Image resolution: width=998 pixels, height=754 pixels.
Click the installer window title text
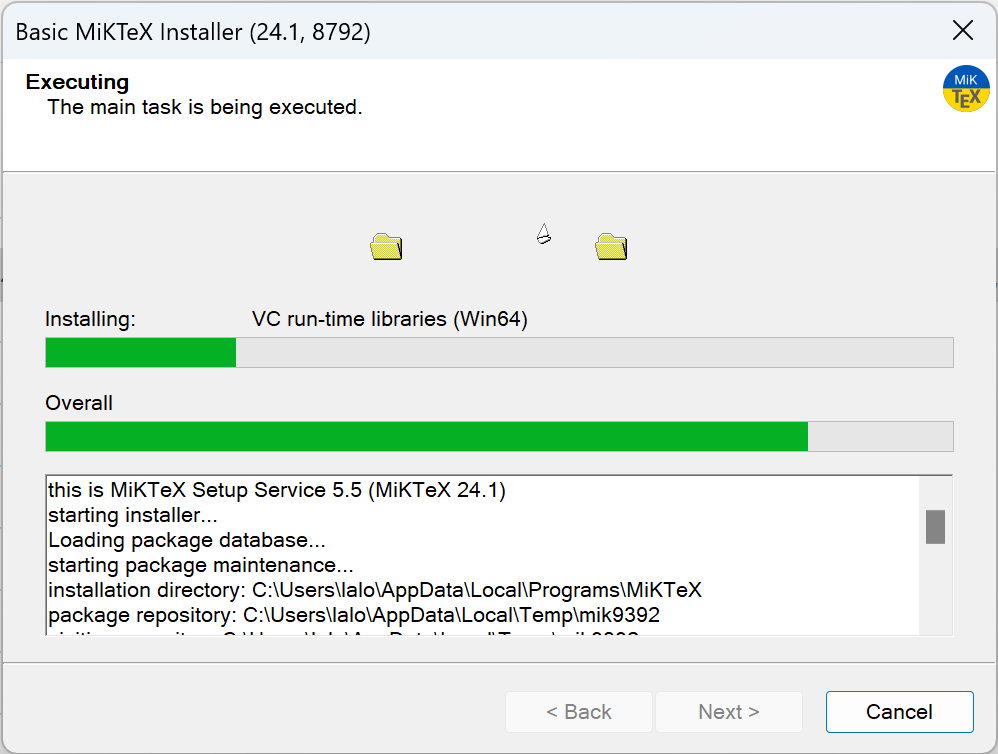(x=193, y=32)
